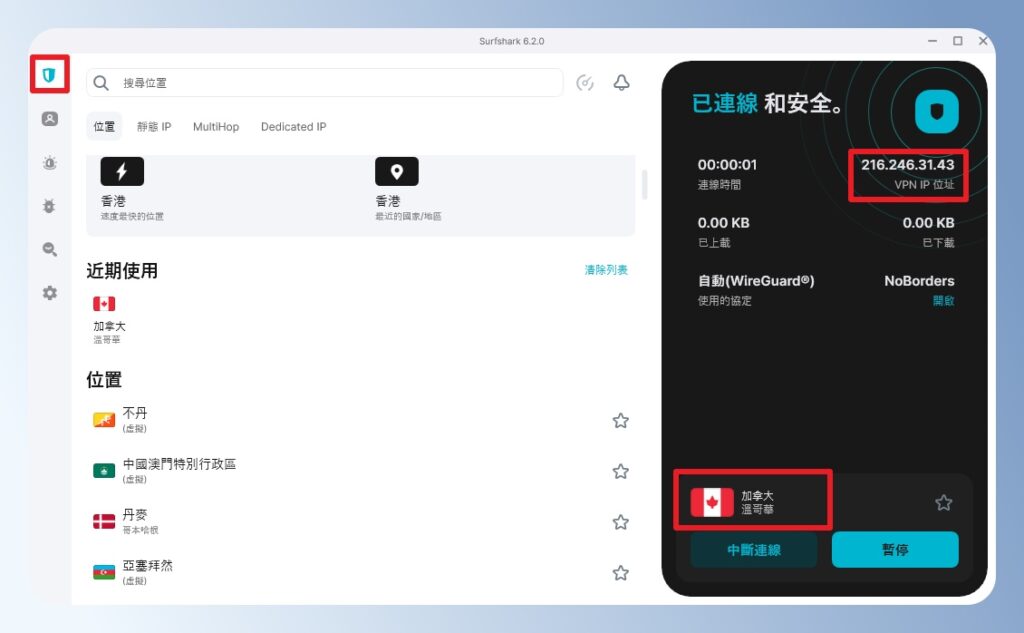The width and height of the screenshot is (1024, 633).
Task: Favorite the connected 加拿大 server
Action: (942, 503)
